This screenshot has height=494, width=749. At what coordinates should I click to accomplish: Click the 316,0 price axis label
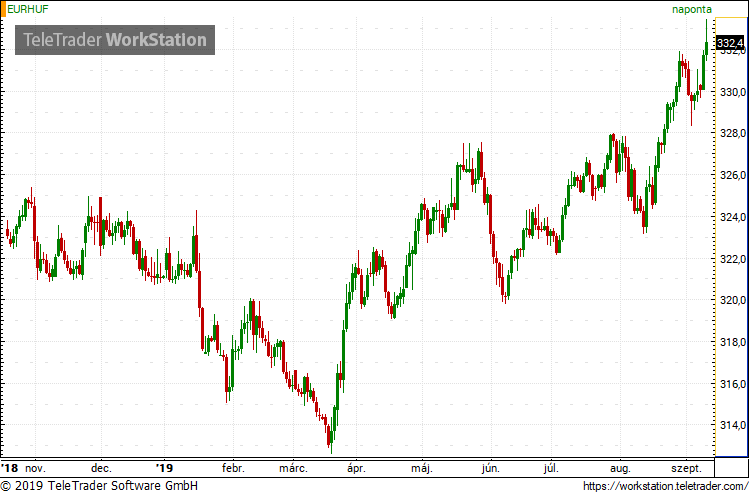[733, 384]
